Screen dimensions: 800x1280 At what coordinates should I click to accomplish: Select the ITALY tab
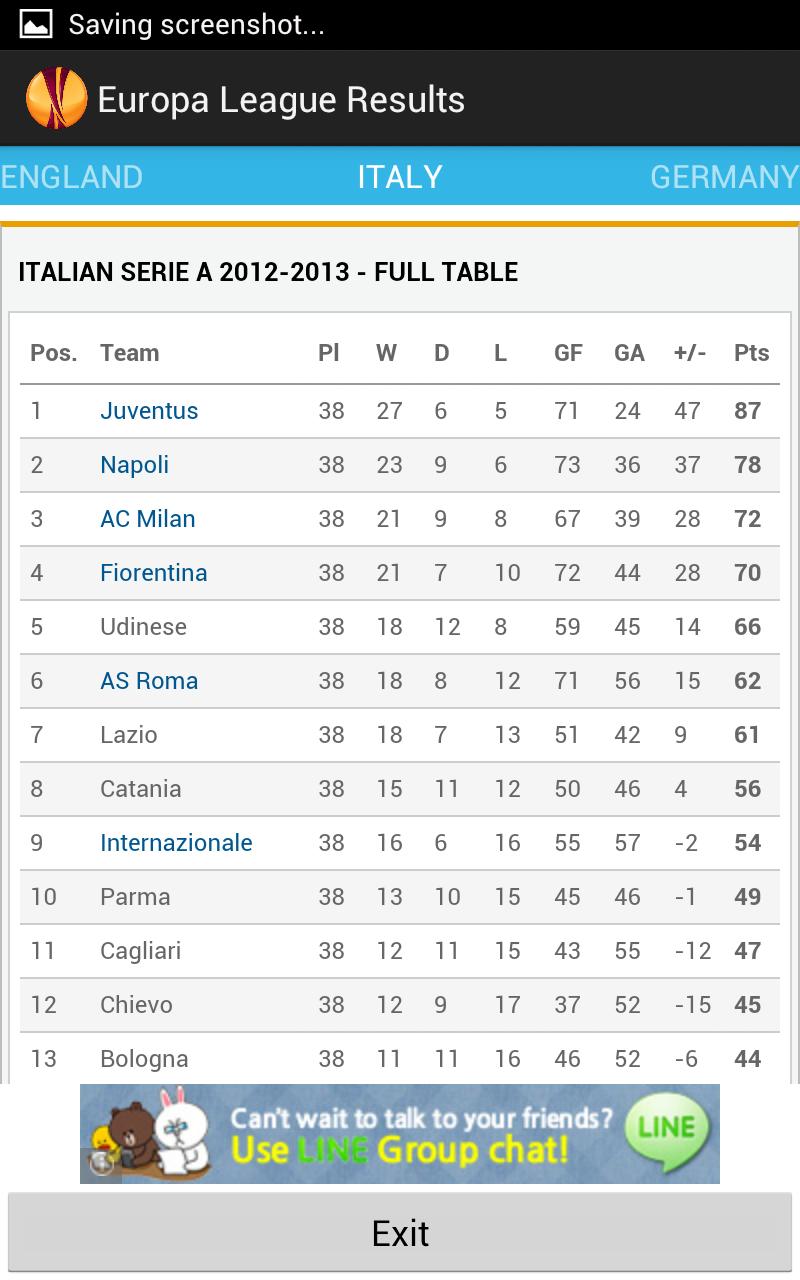click(x=400, y=177)
